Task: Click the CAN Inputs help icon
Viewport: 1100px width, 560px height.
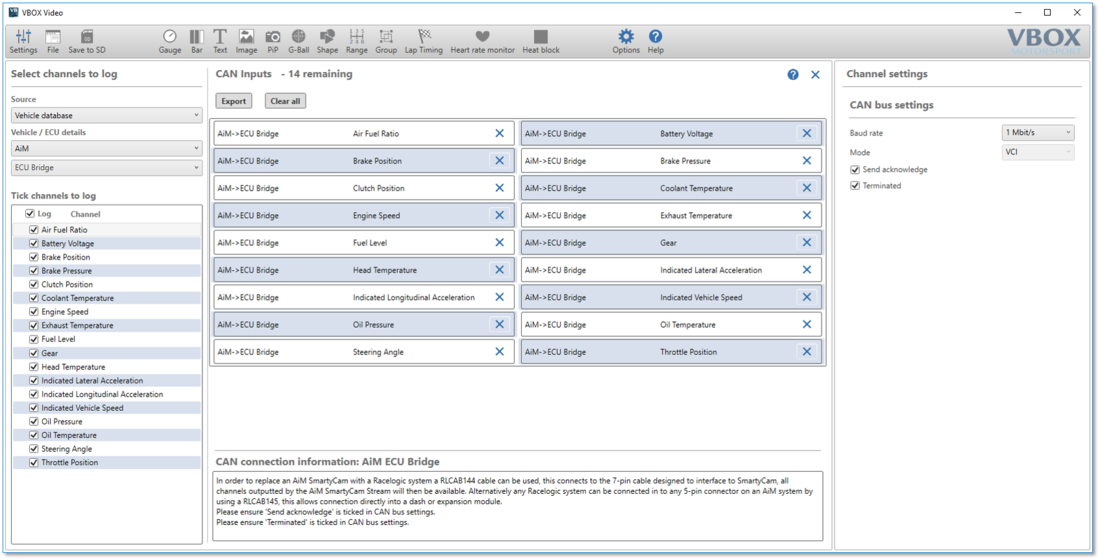Action: [x=793, y=74]
